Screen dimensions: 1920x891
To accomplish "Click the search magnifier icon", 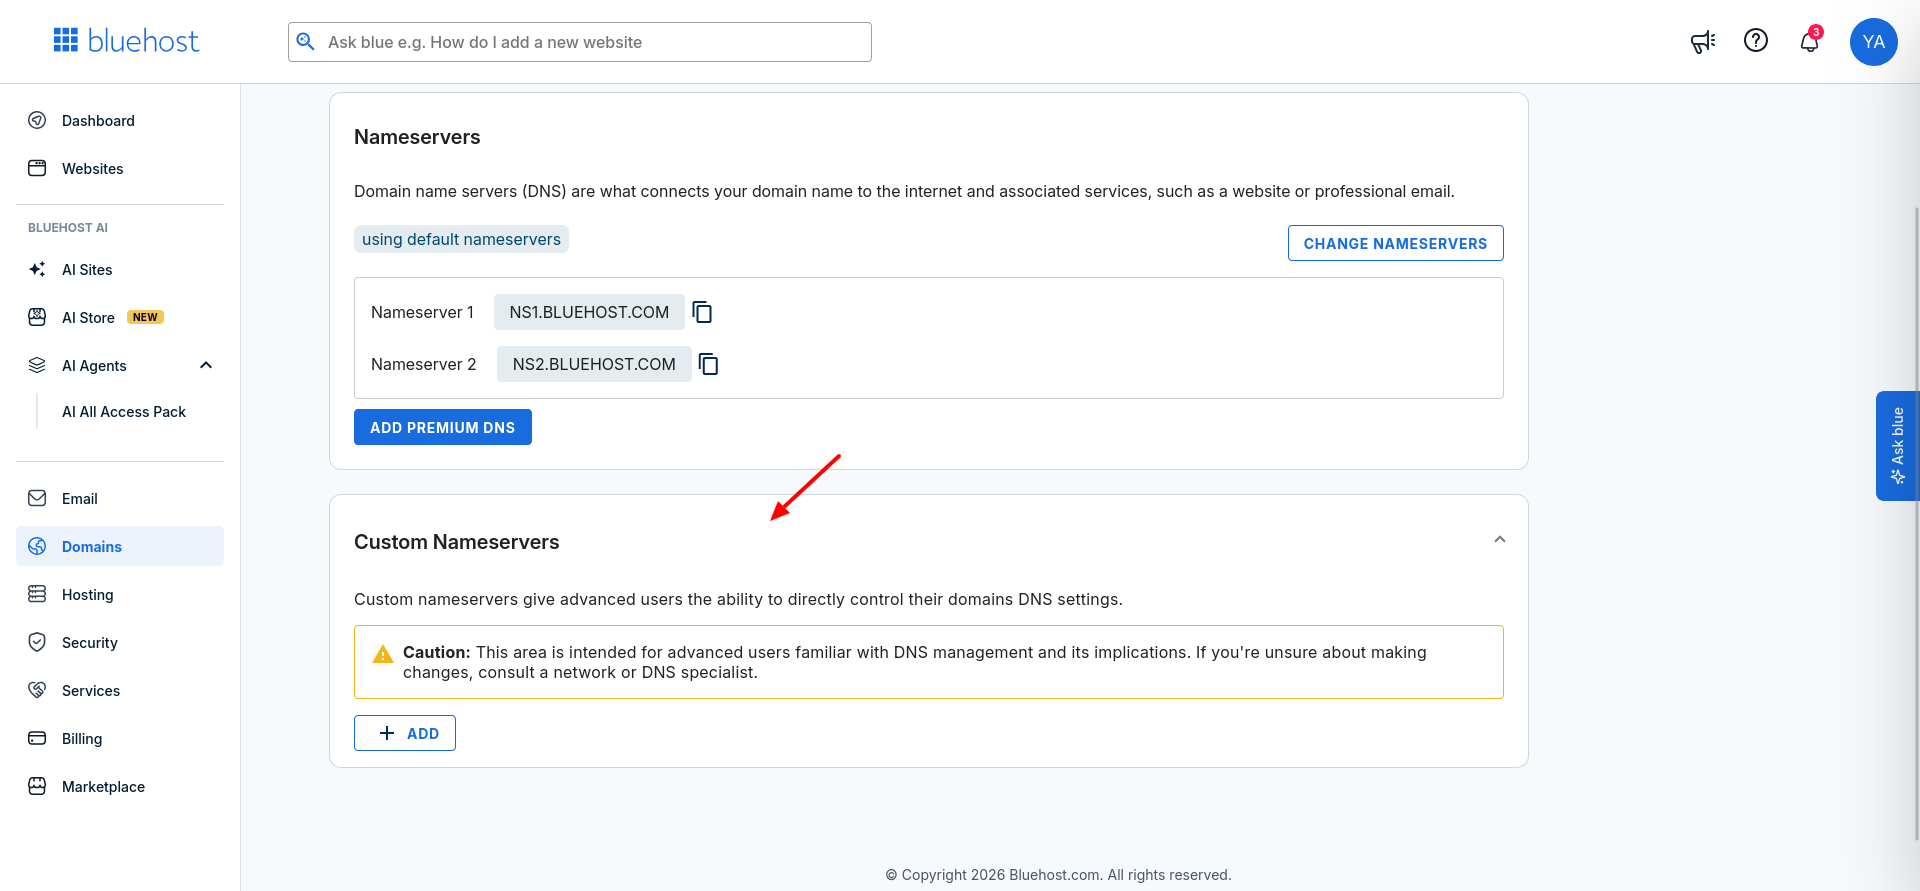I will tap(306, 42).
